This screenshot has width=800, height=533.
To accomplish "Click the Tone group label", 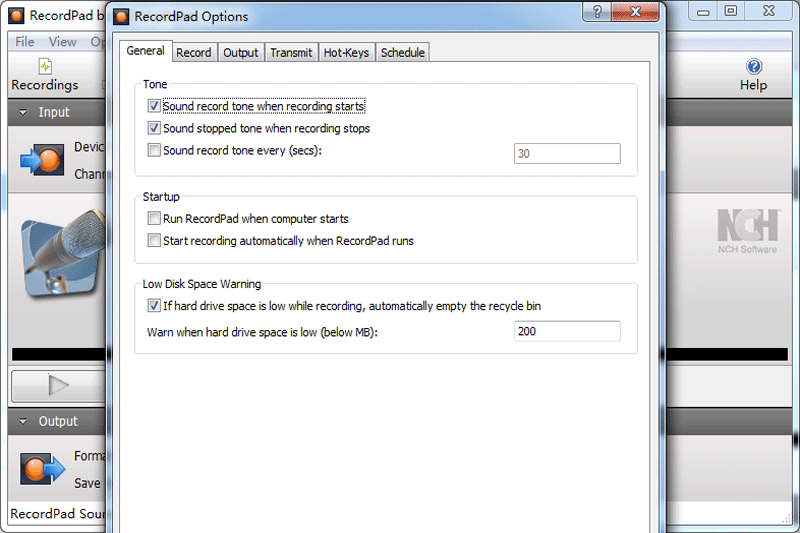I will pyautogui.click(x=155, y=84).
